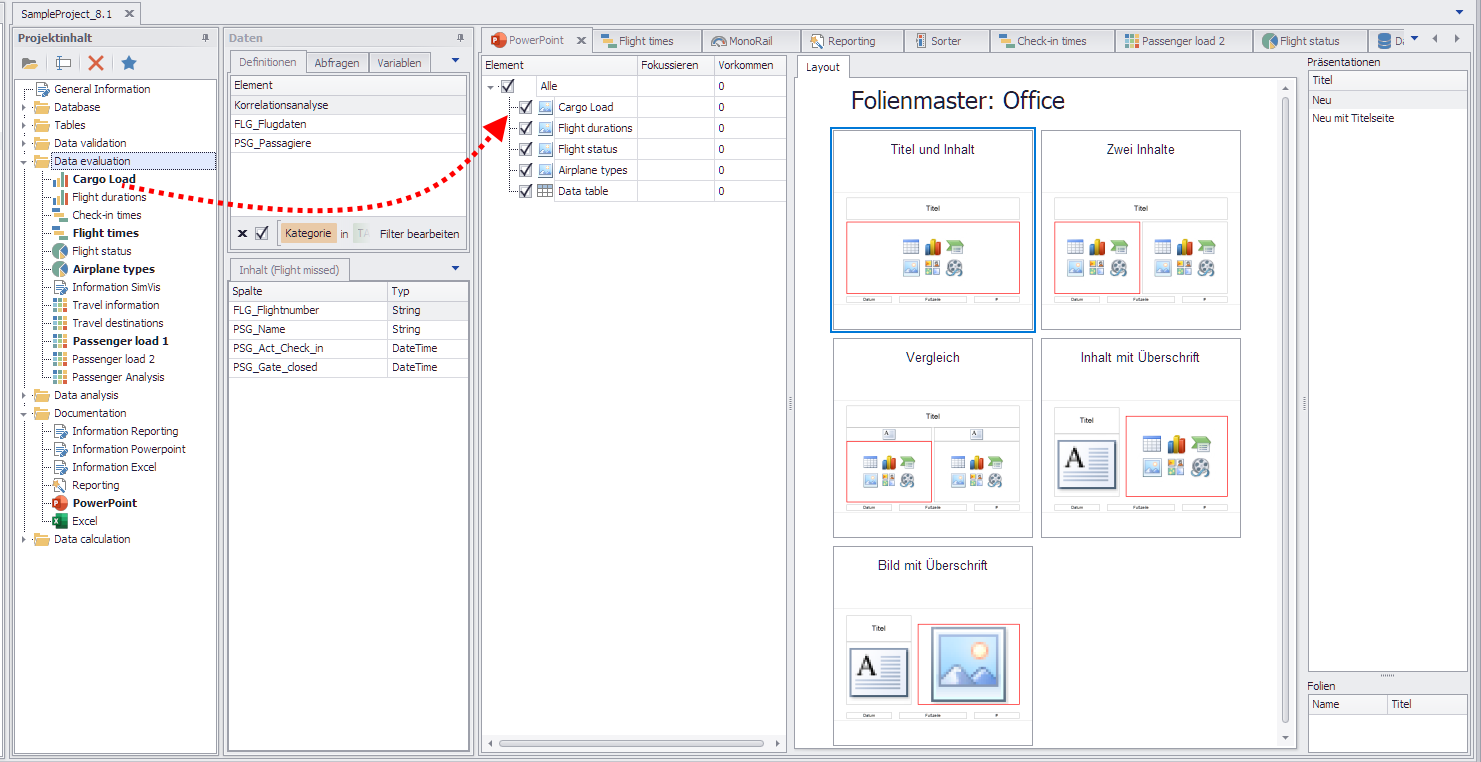Screen dimensions: 1481x762
Task: Expand the Data validation folder
Action: pyautogui.click(x=24, y=143)
